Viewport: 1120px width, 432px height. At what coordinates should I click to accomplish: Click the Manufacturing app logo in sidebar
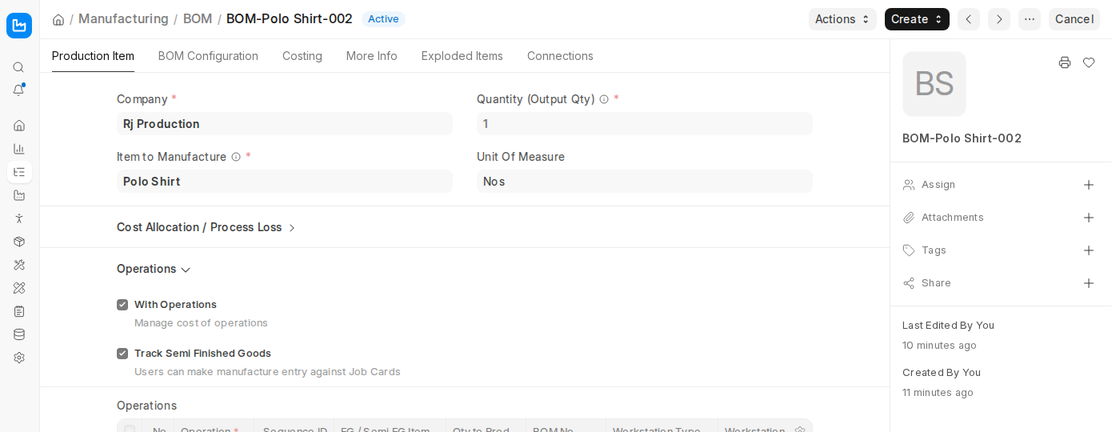point(19,26)
